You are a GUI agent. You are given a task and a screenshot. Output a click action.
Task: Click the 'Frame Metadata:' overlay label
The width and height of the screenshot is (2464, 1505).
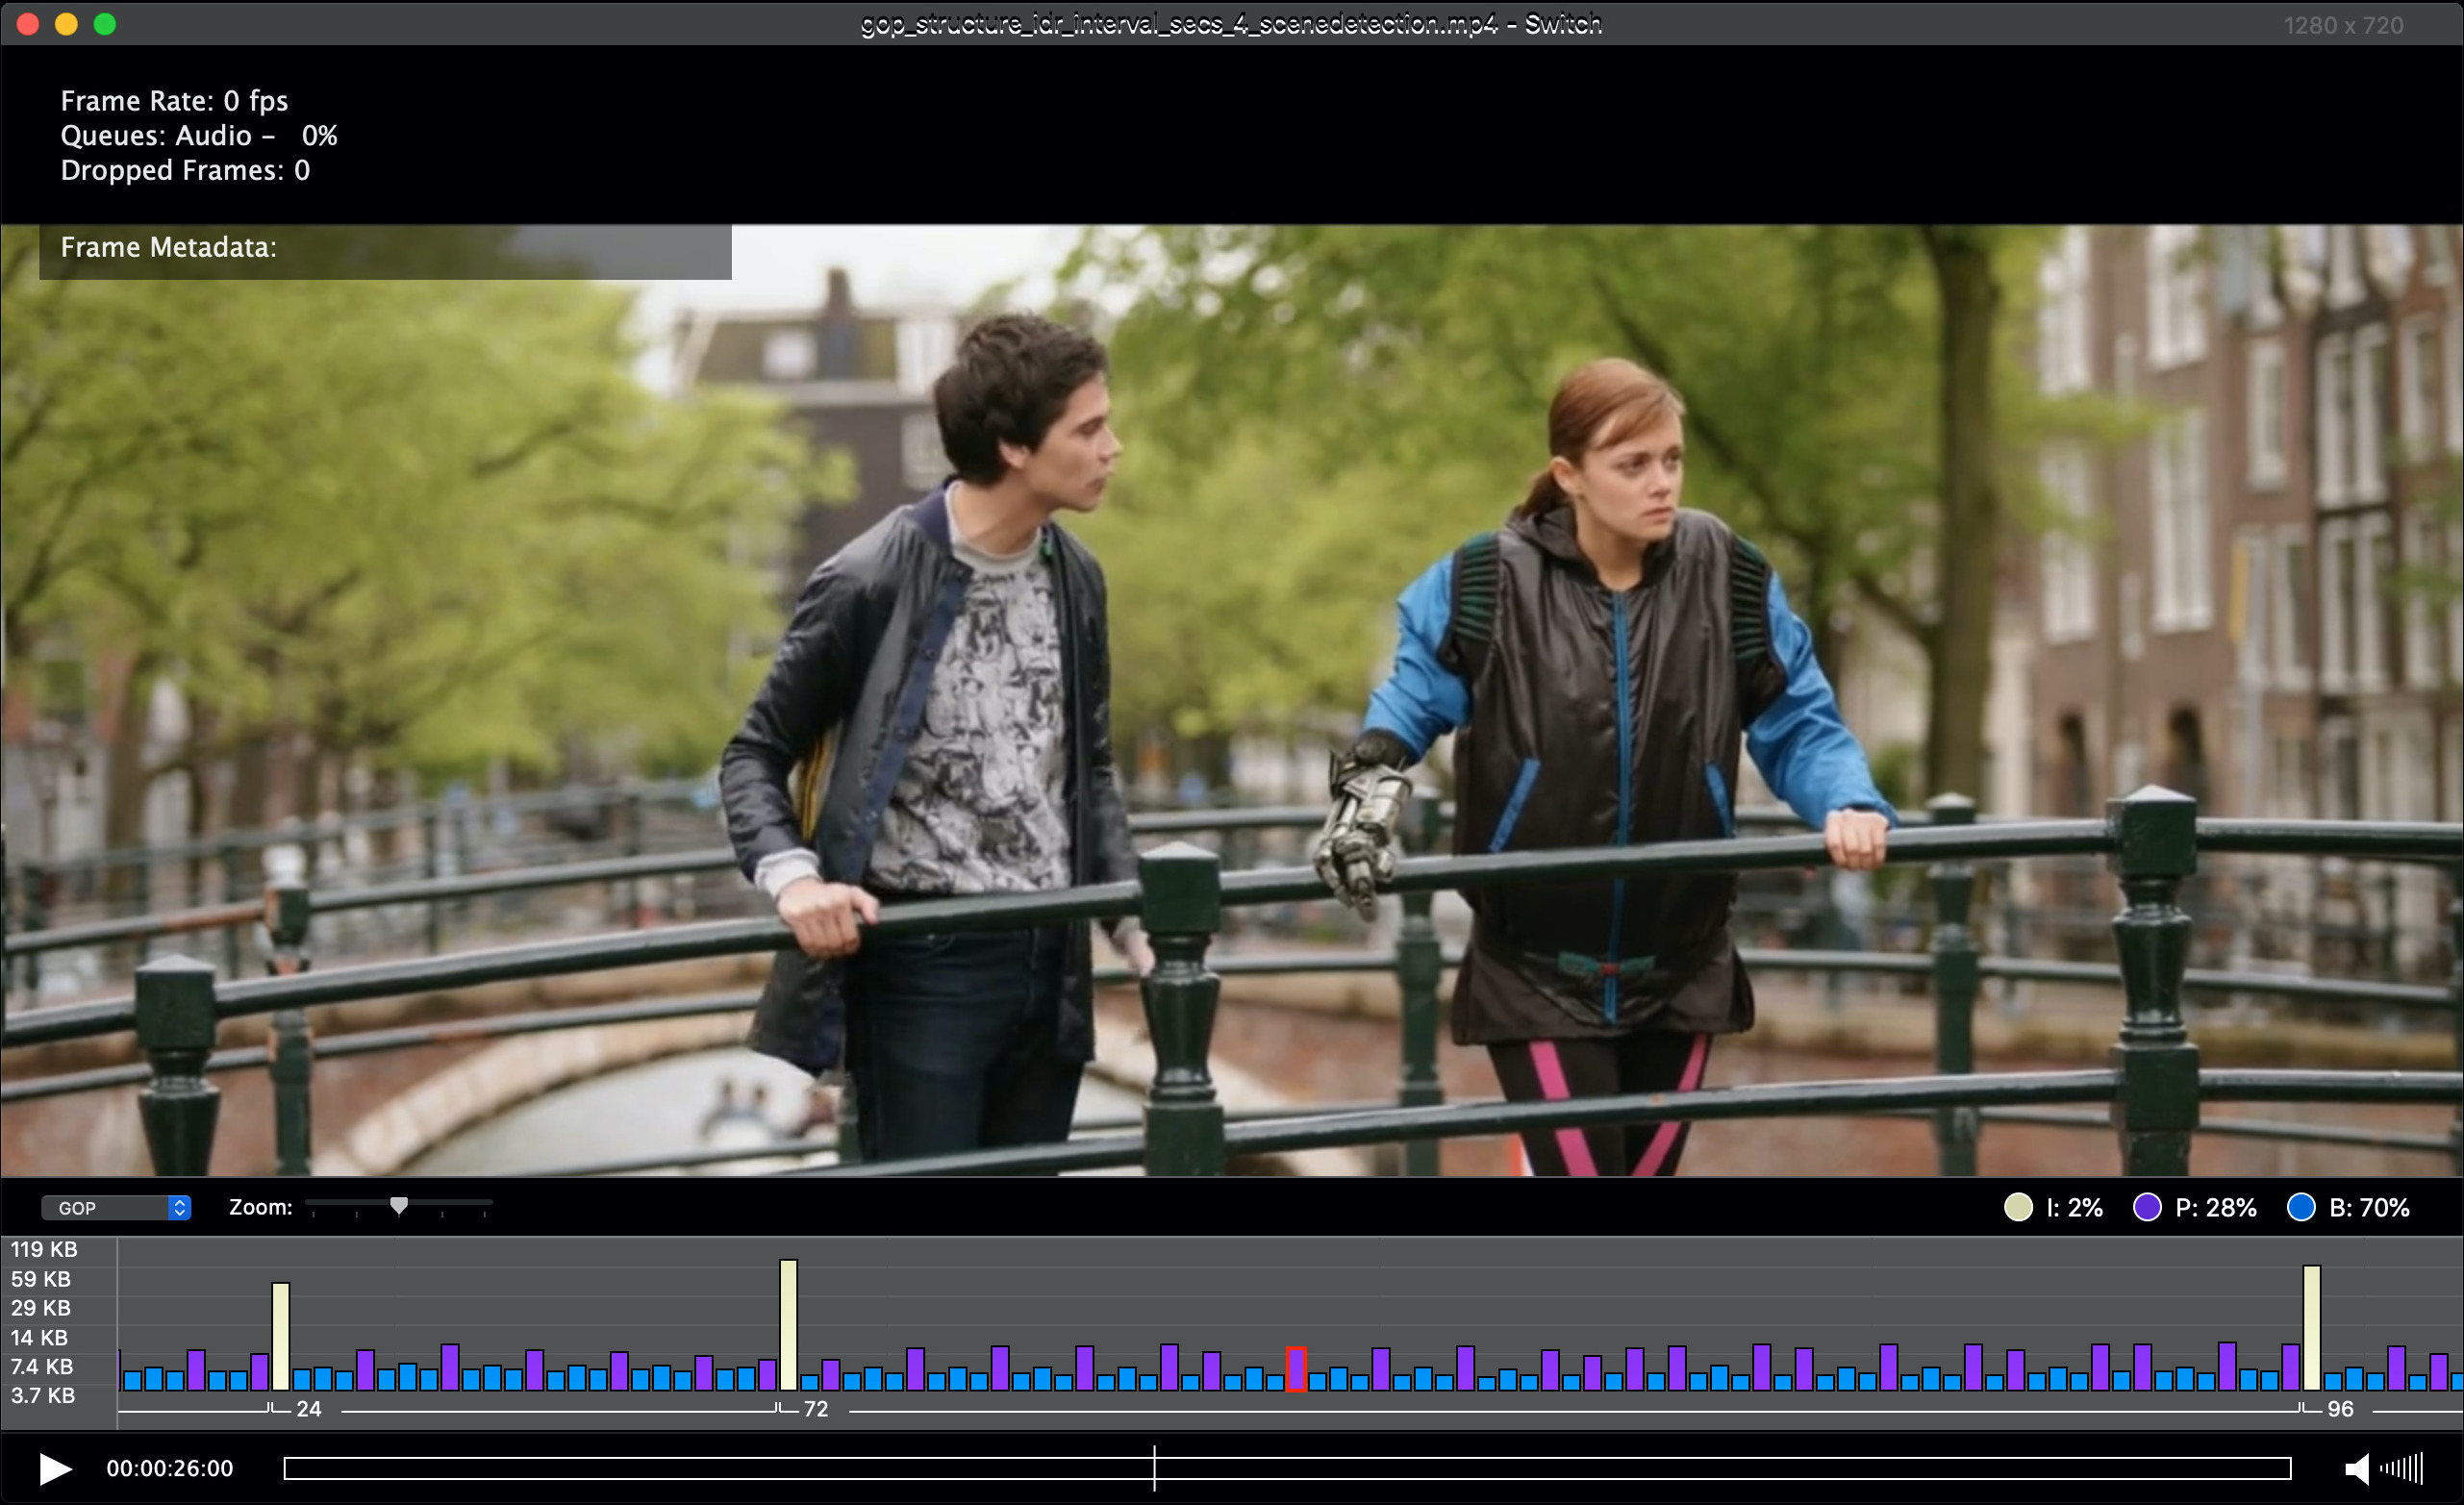click(x=168, y=247)
